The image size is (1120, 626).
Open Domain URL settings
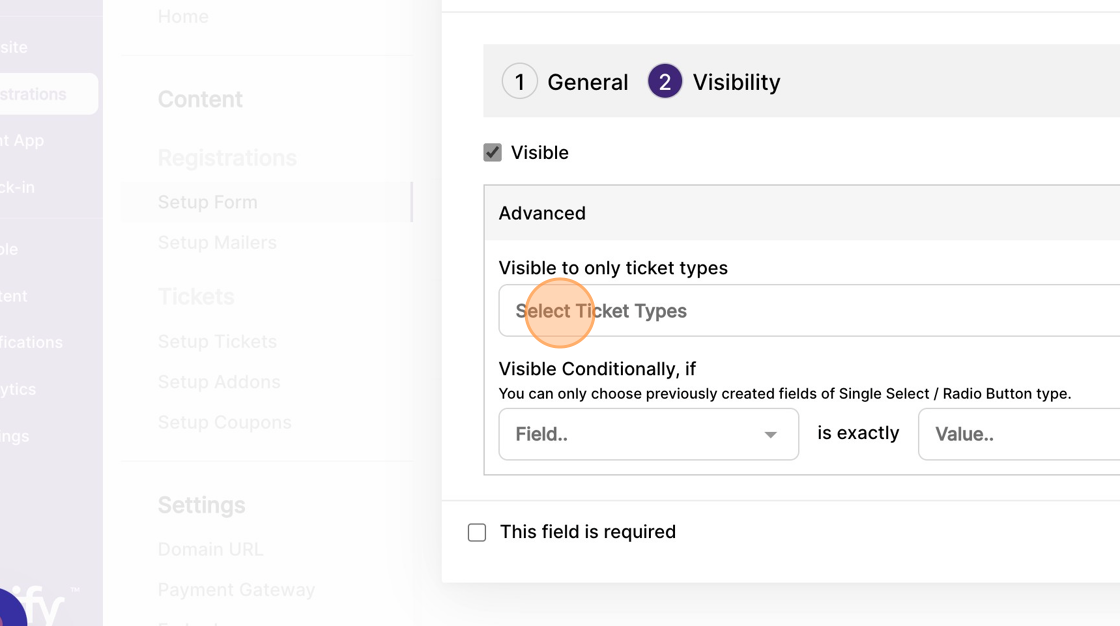point(210,550)
